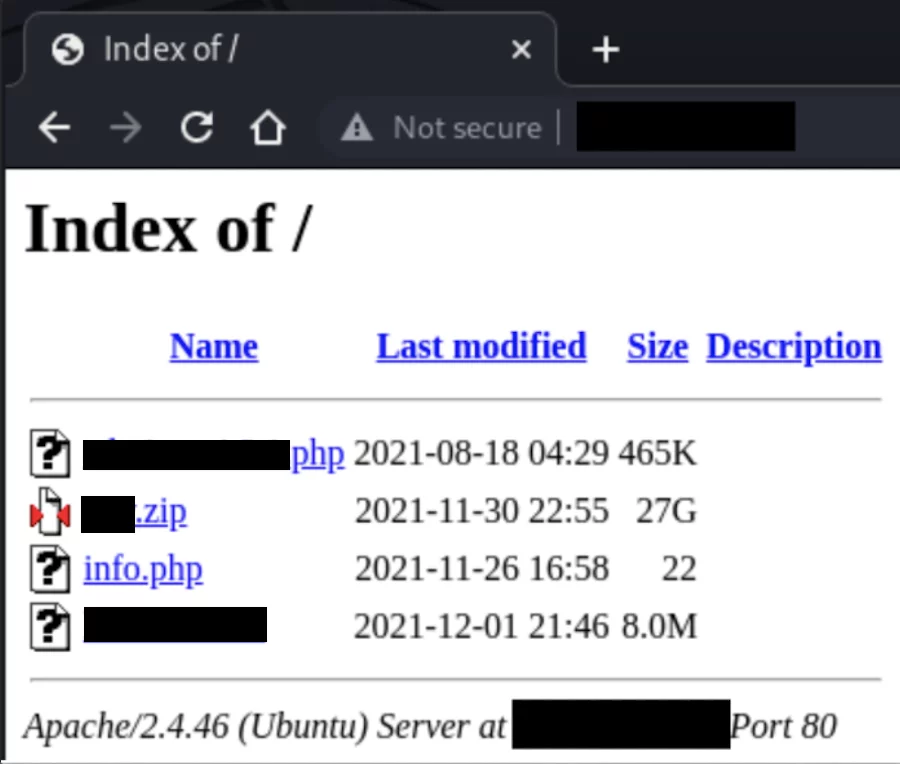This screenshot has height=764, width=900.
Task: Click inside the address bar
Action: (x=686, y=127)
